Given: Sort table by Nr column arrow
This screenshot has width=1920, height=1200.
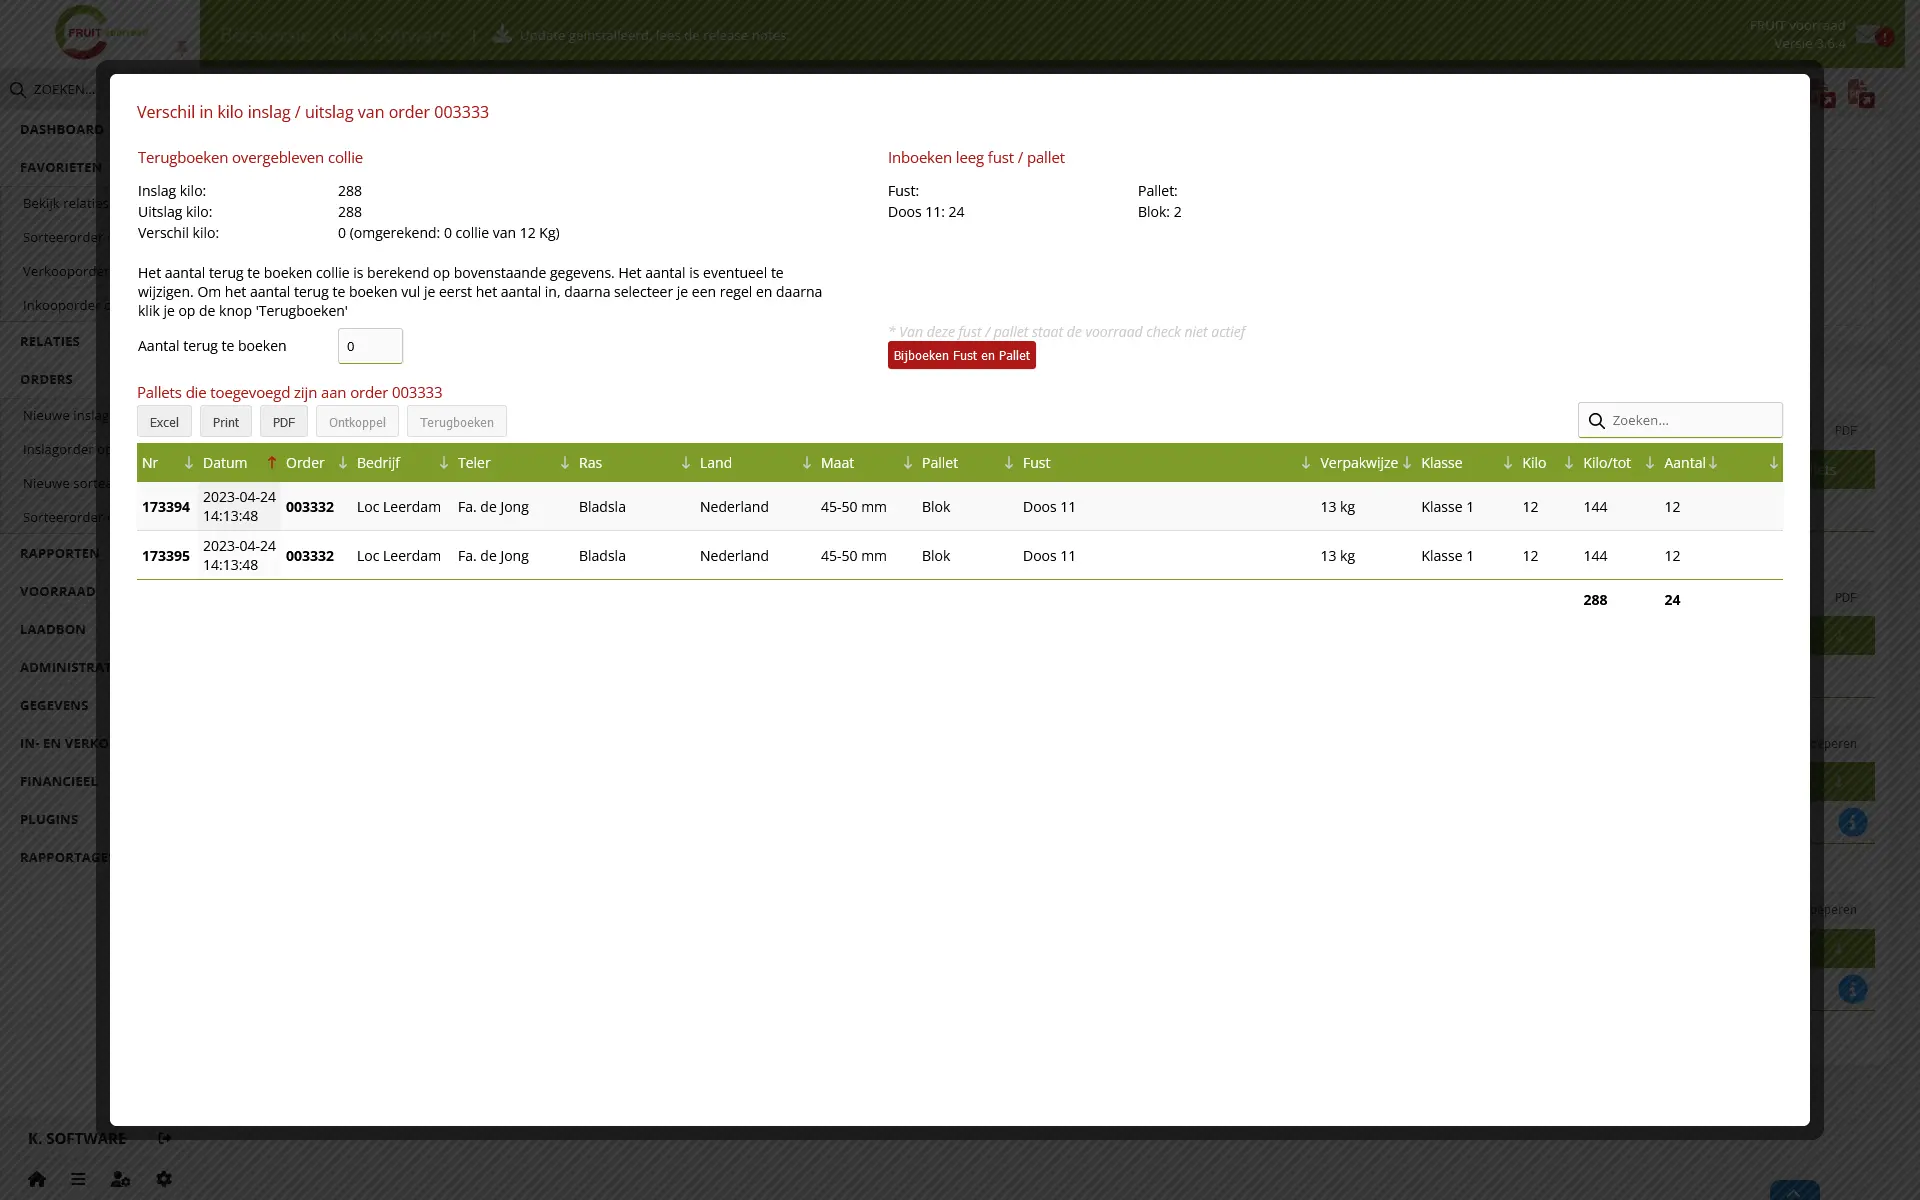Looking at the screenshot, I should (188, 463).
